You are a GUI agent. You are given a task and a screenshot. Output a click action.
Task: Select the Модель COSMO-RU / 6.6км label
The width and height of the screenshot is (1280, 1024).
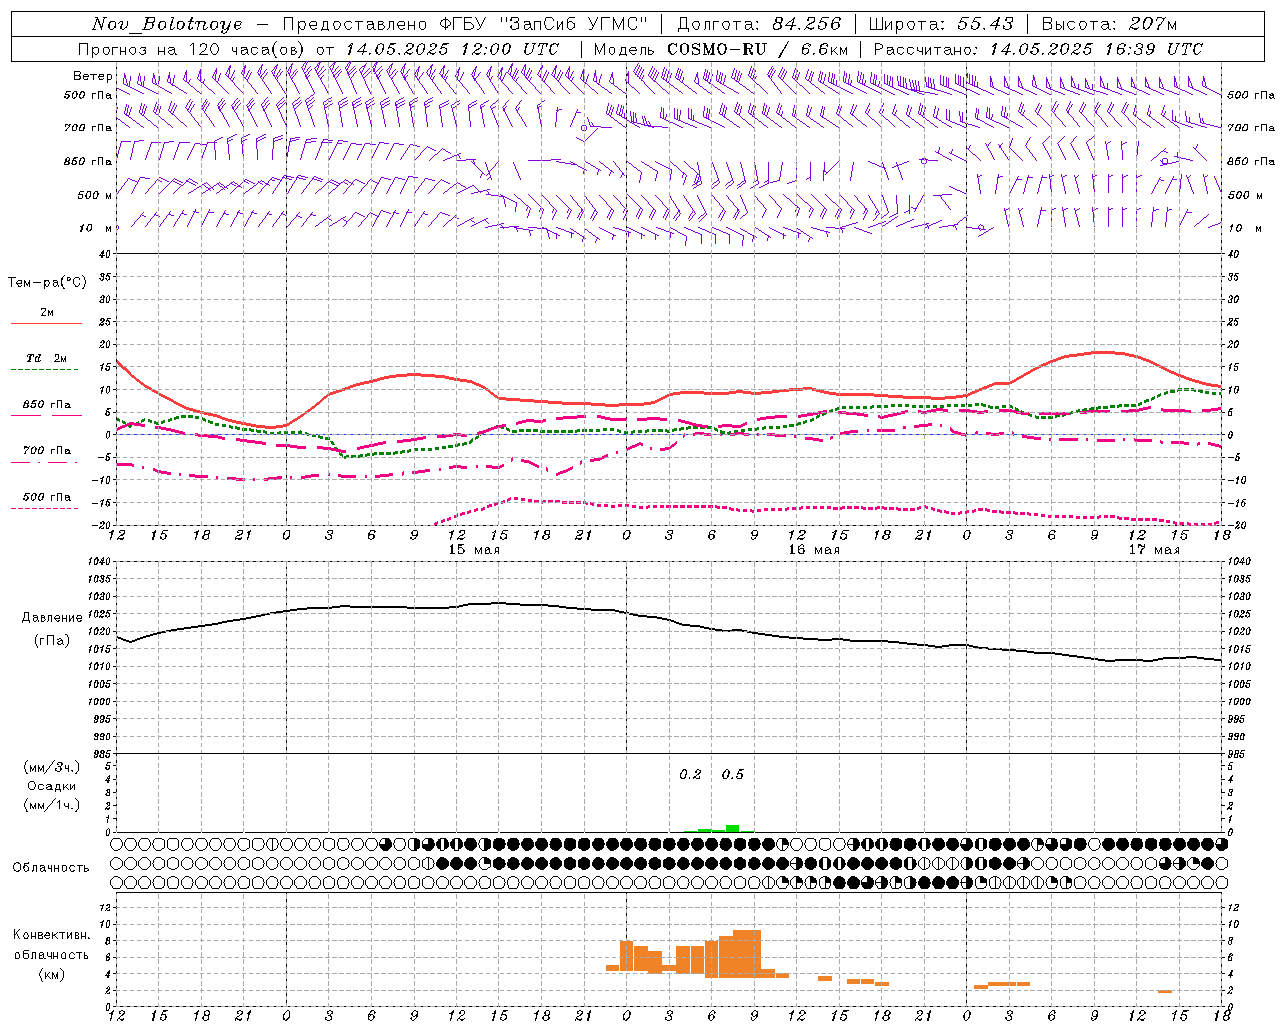click(721, 49)
